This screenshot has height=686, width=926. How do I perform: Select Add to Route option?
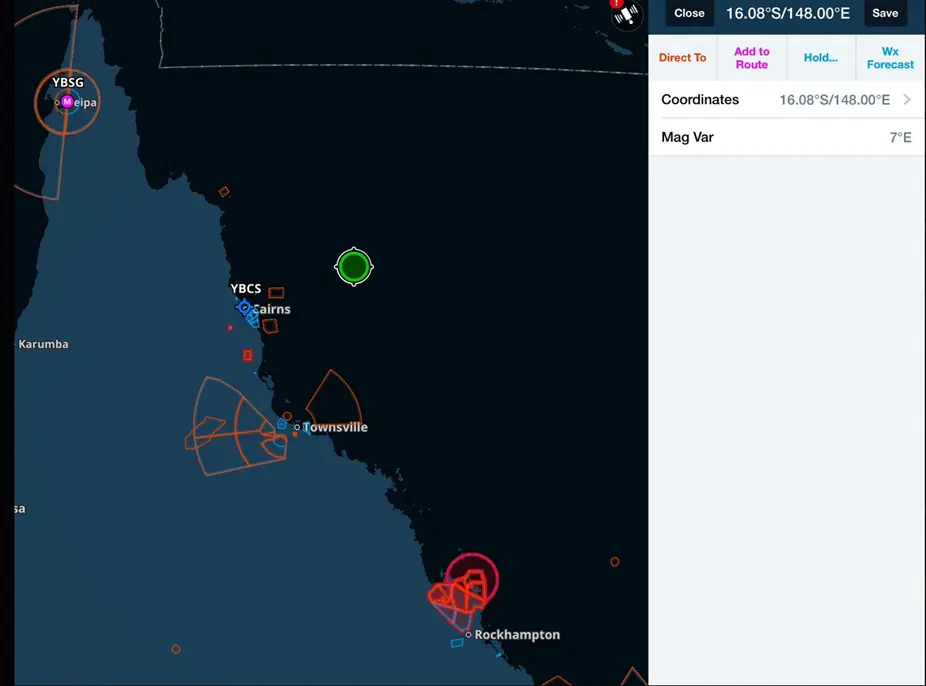pos(752,58)
